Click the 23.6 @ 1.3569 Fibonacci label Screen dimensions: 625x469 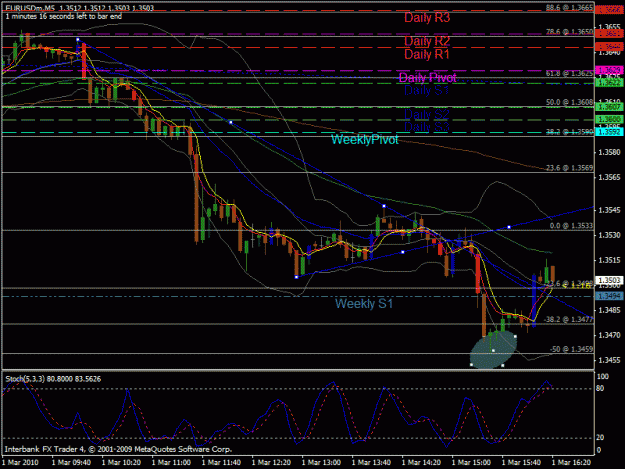(x=569, y=168)
